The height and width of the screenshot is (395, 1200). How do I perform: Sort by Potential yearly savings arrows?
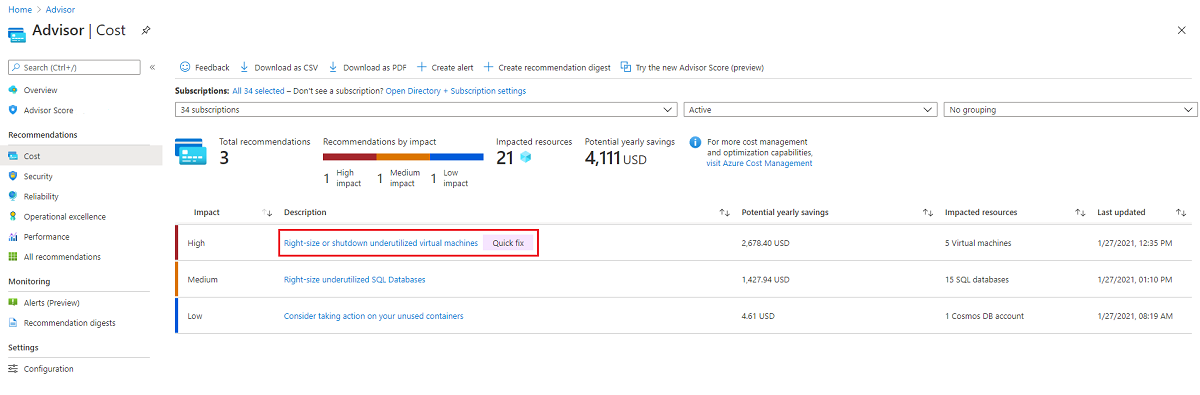tap(927, 213)
